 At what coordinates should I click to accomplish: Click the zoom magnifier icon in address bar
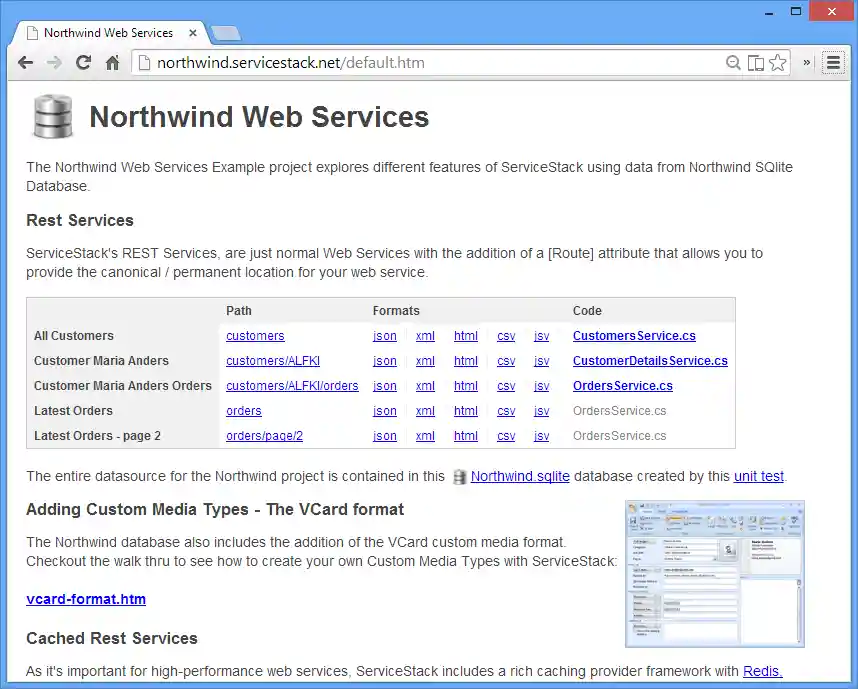tap(733, 62)
